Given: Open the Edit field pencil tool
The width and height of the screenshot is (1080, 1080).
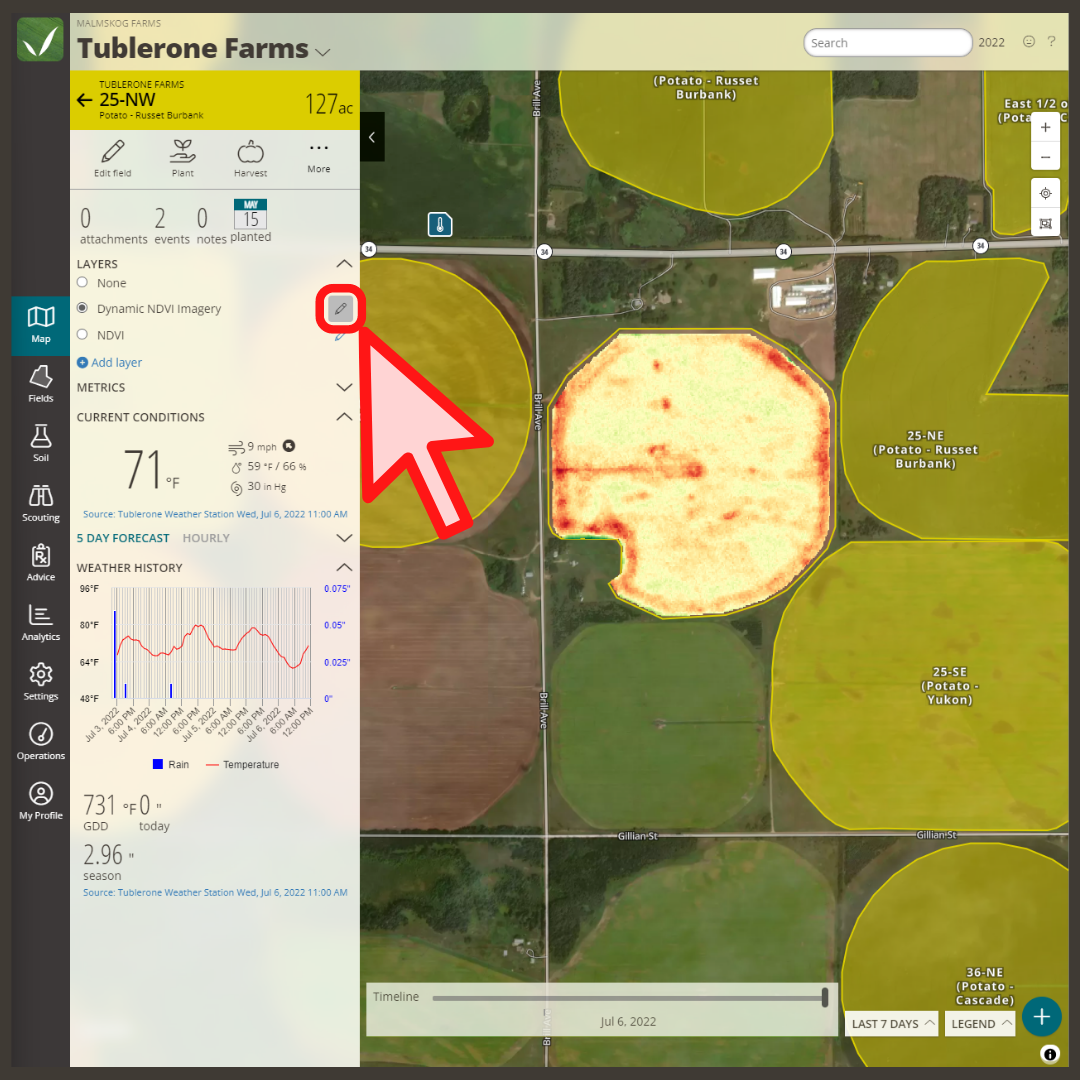Looking at the screenshot, I should (x=112, y=158).
